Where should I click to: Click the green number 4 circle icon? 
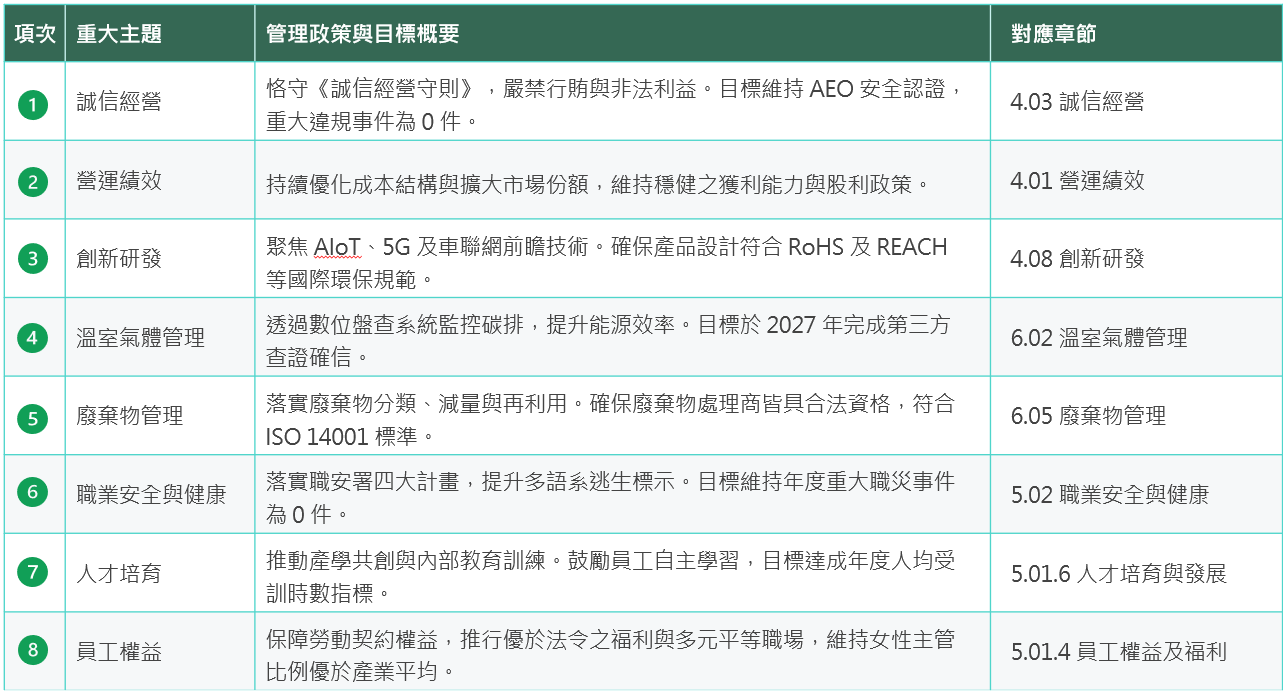tap(33, 337)
